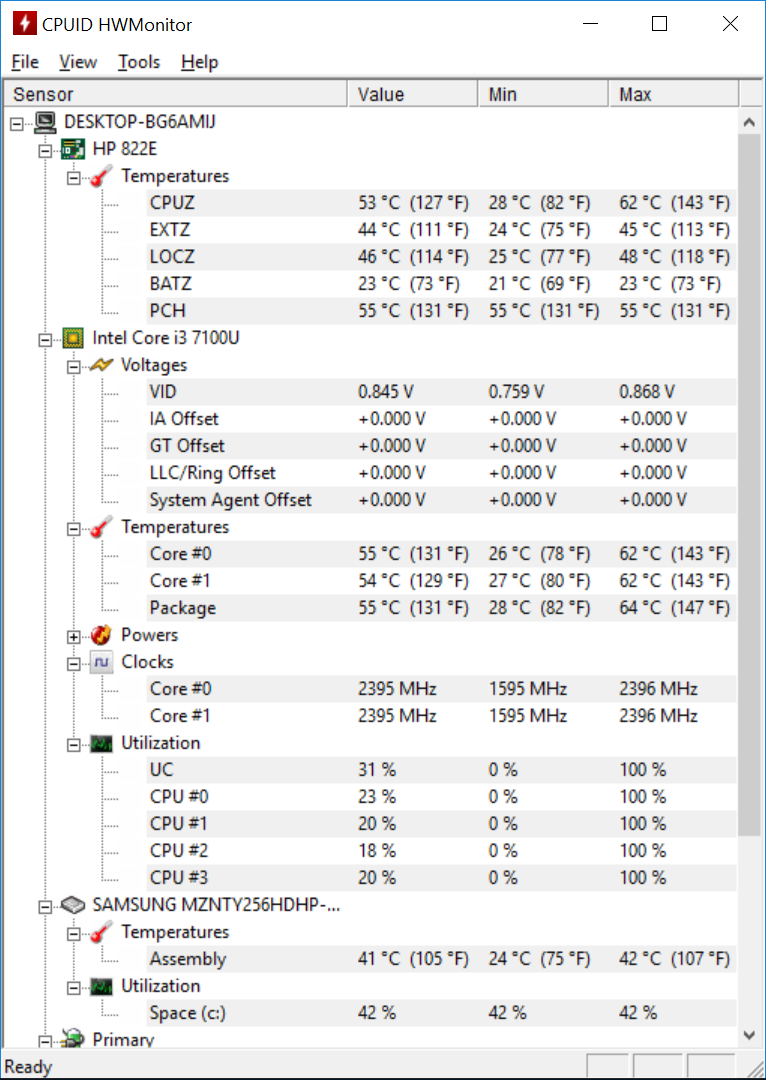Open the Tools menu
The image size is (766, 1080).
(139, 62)
